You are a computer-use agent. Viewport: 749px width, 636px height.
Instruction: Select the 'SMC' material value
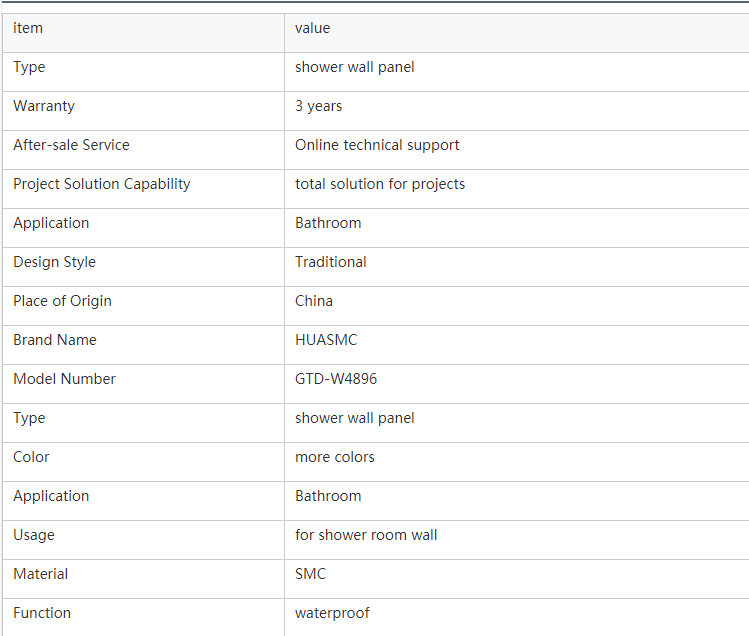tap(310, 574)
